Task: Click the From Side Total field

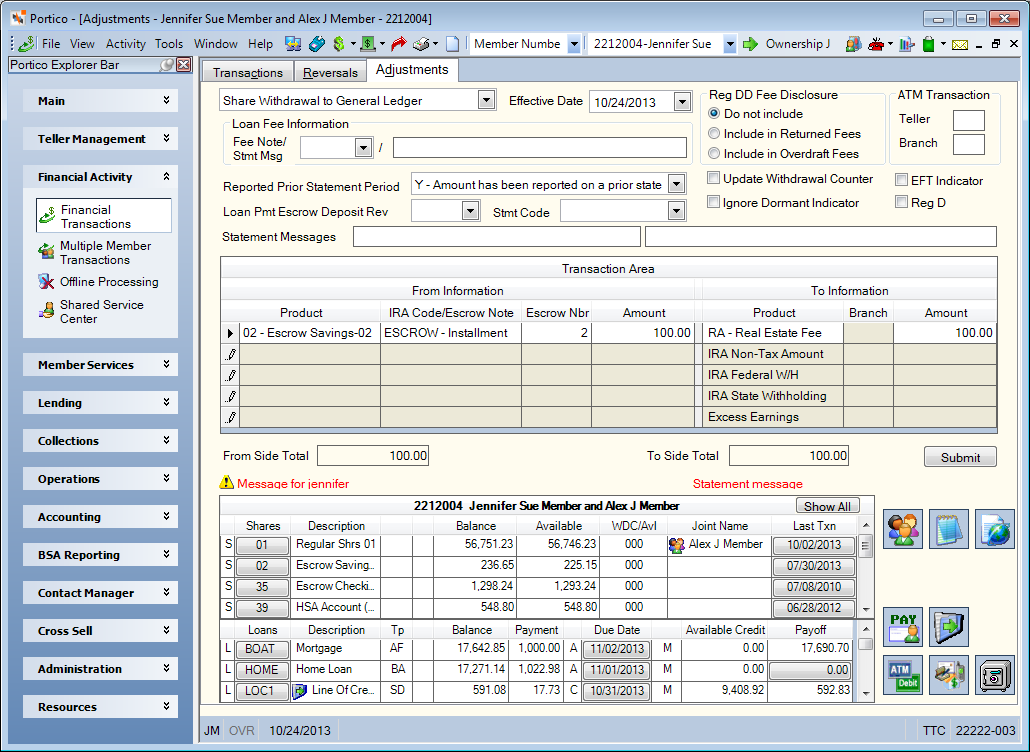Action: coord(373,456)
